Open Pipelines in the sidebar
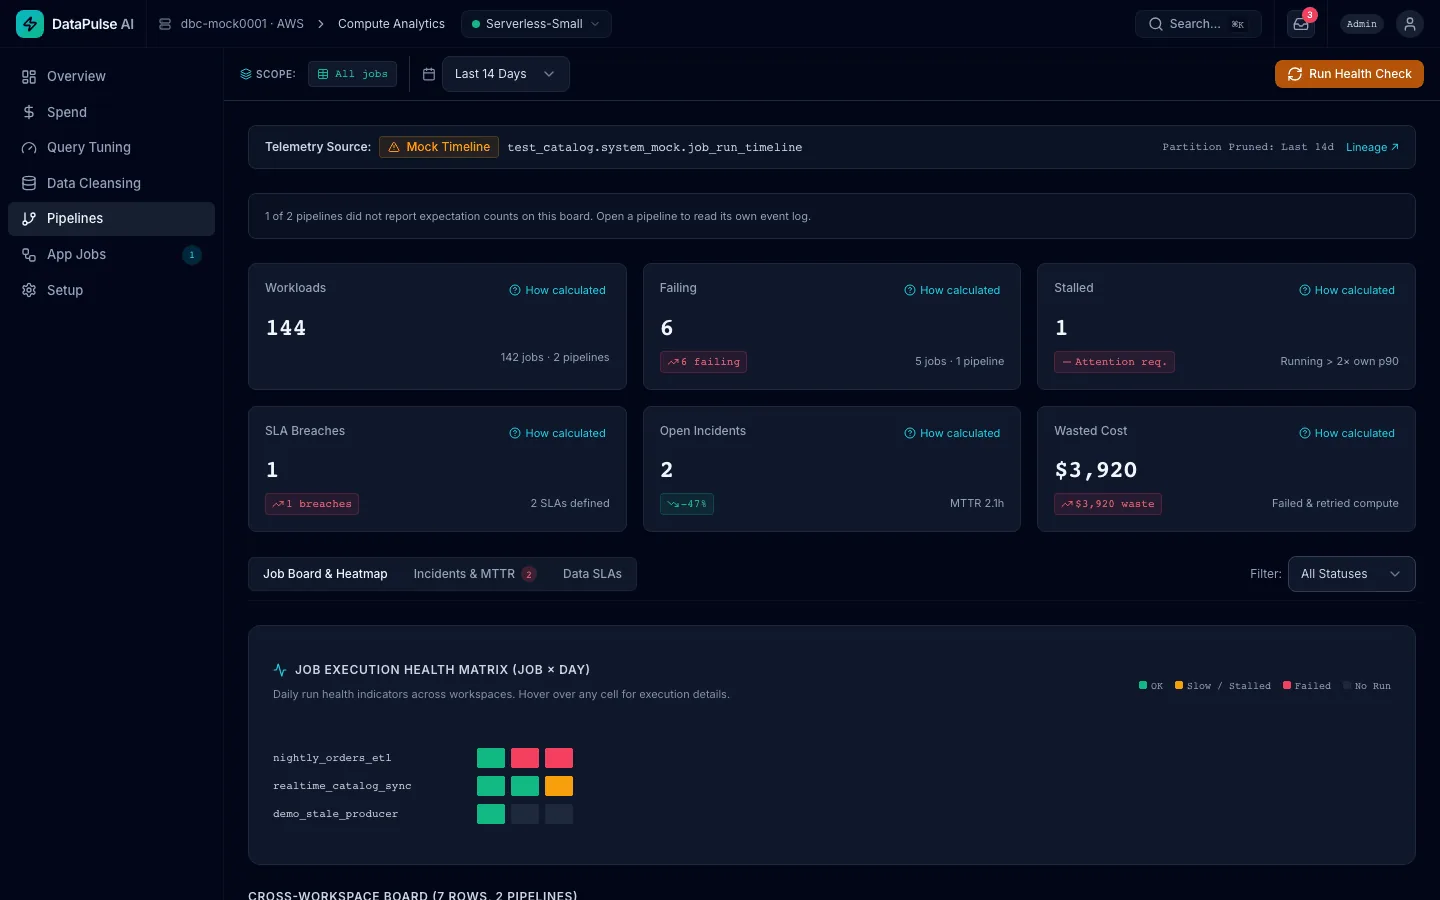 [111, 219]
